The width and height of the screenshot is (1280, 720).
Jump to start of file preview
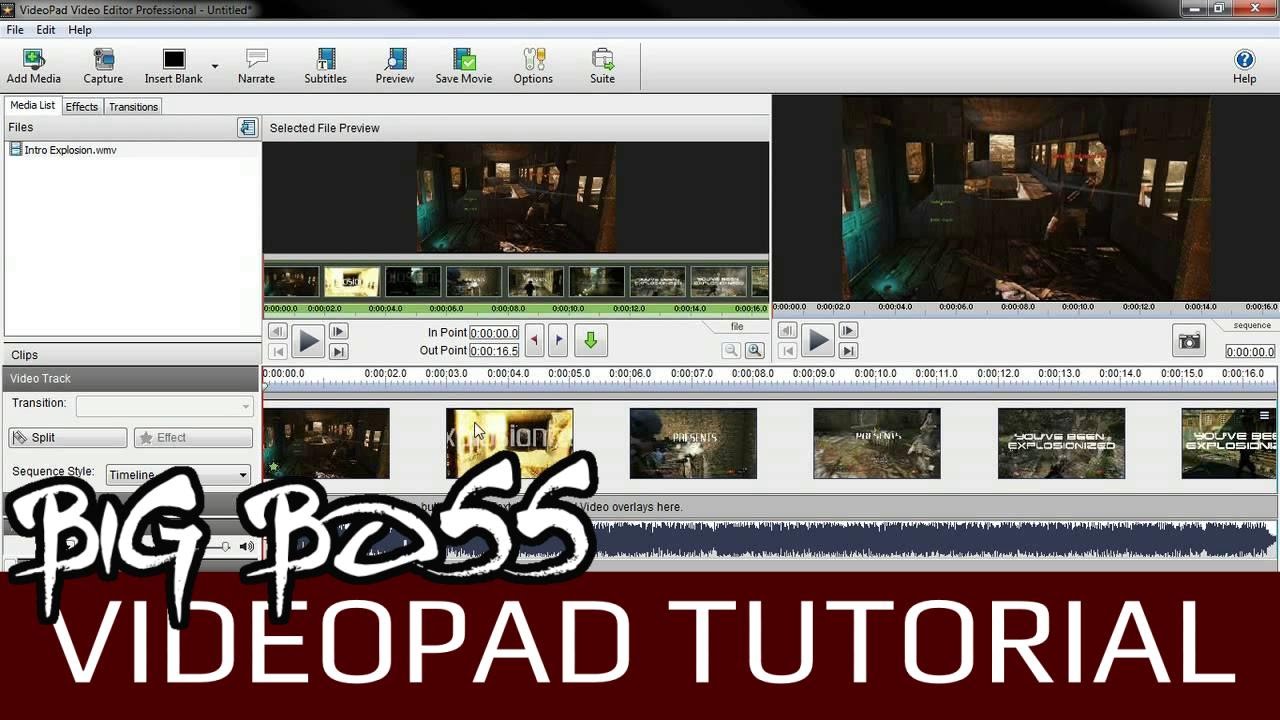(x=278, y=351)
